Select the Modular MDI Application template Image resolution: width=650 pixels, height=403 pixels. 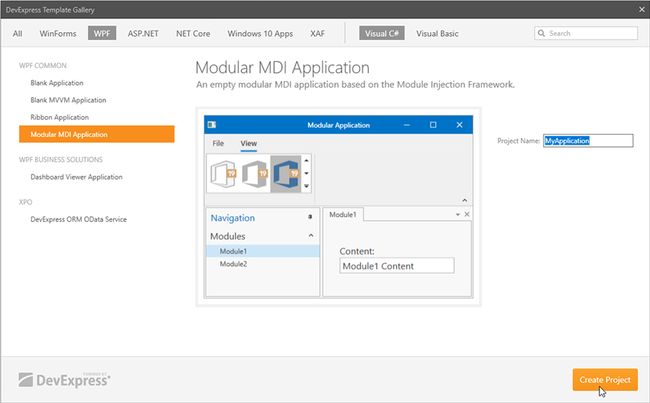(x=97, y=134)
